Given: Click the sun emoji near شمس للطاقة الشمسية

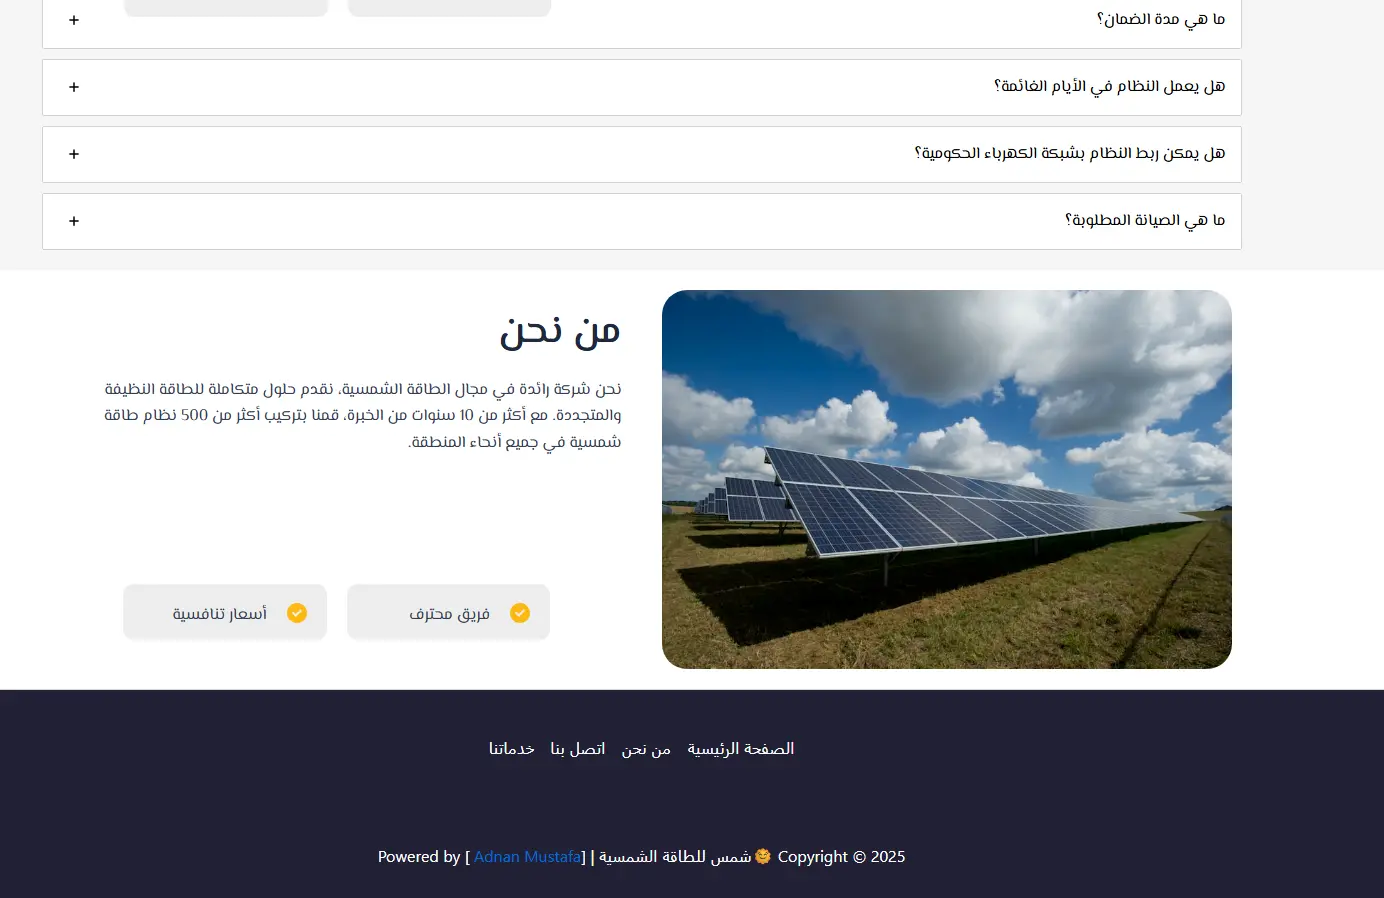Looking at the screenshot, I should [x=762, y=856].
